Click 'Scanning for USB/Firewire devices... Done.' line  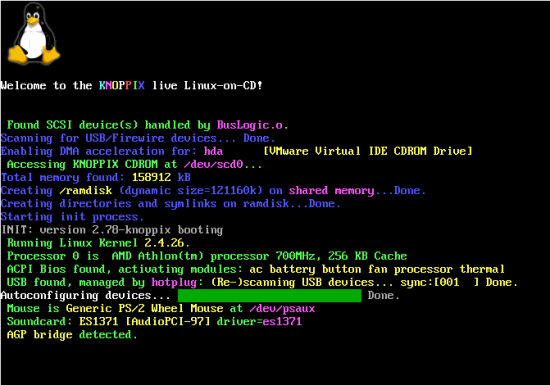138,138
